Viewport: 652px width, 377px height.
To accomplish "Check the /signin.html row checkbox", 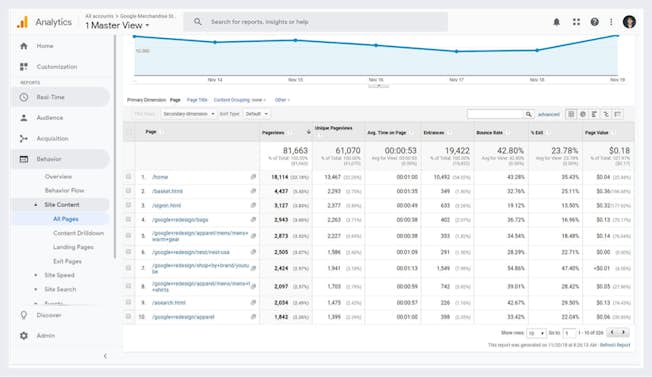I will tap(128, 205).
